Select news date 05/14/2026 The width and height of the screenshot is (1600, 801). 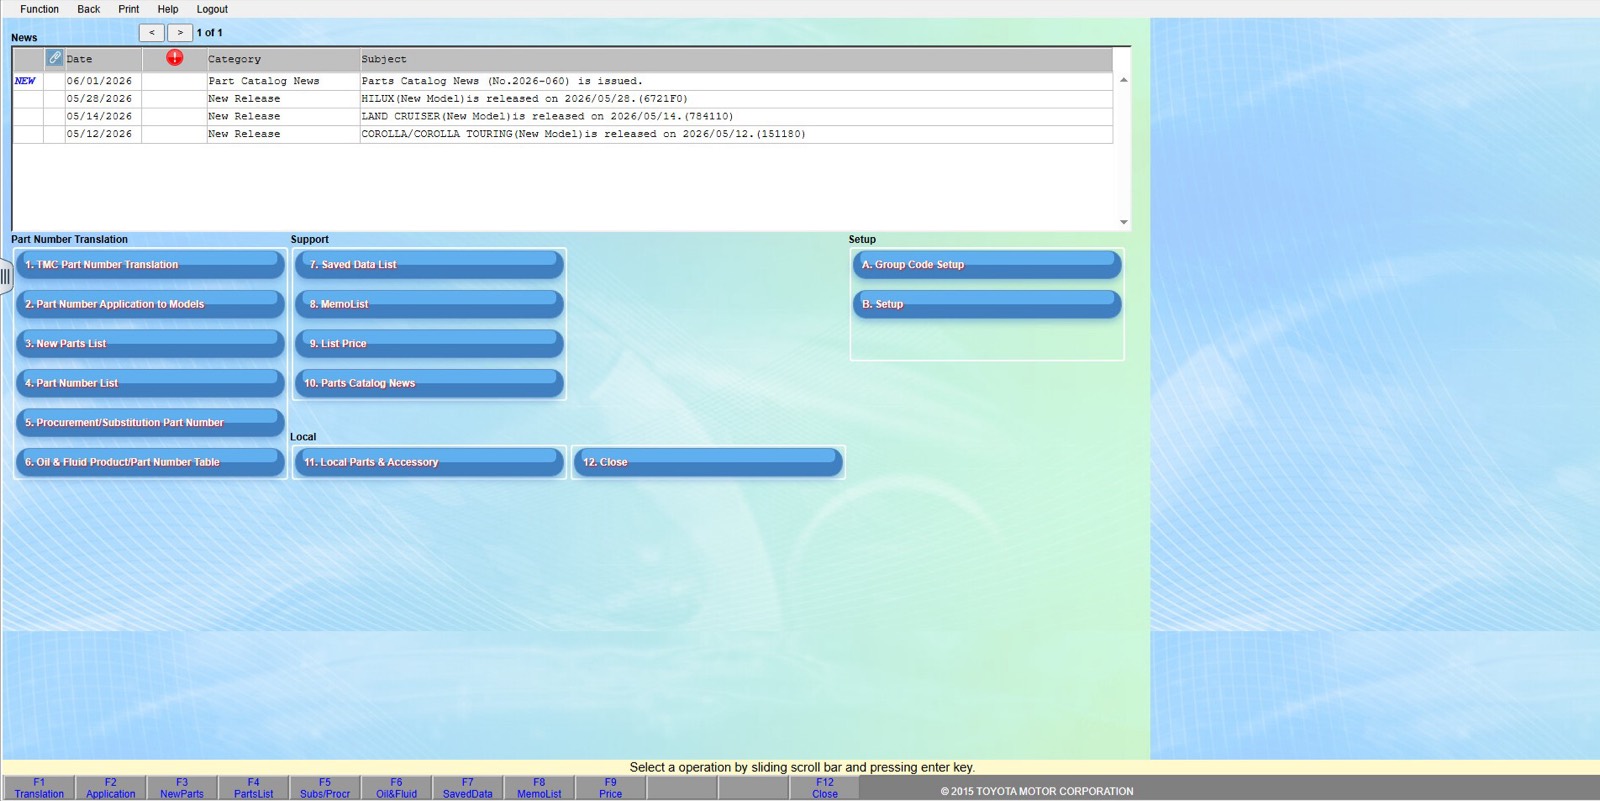click(100, 116)
